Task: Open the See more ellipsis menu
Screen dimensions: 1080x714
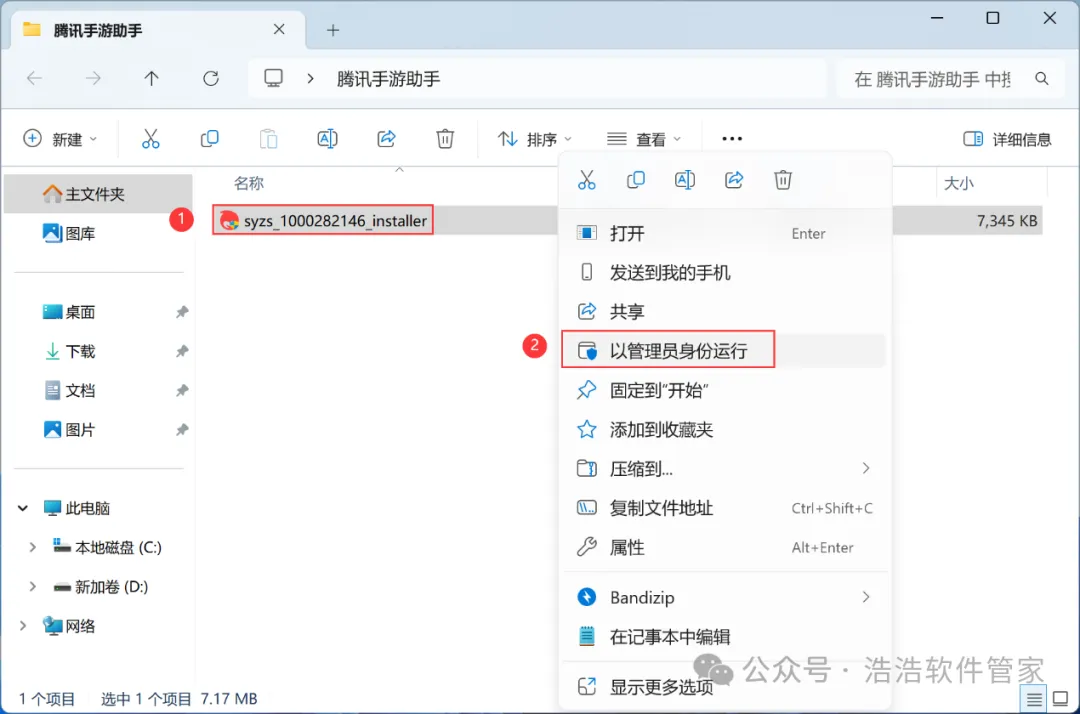Action: click(731, 139)
